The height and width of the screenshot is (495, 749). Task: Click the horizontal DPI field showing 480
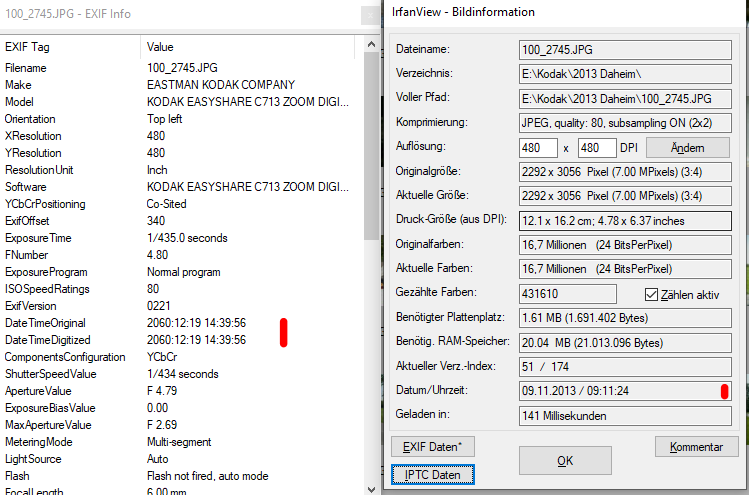coord(538,148)
